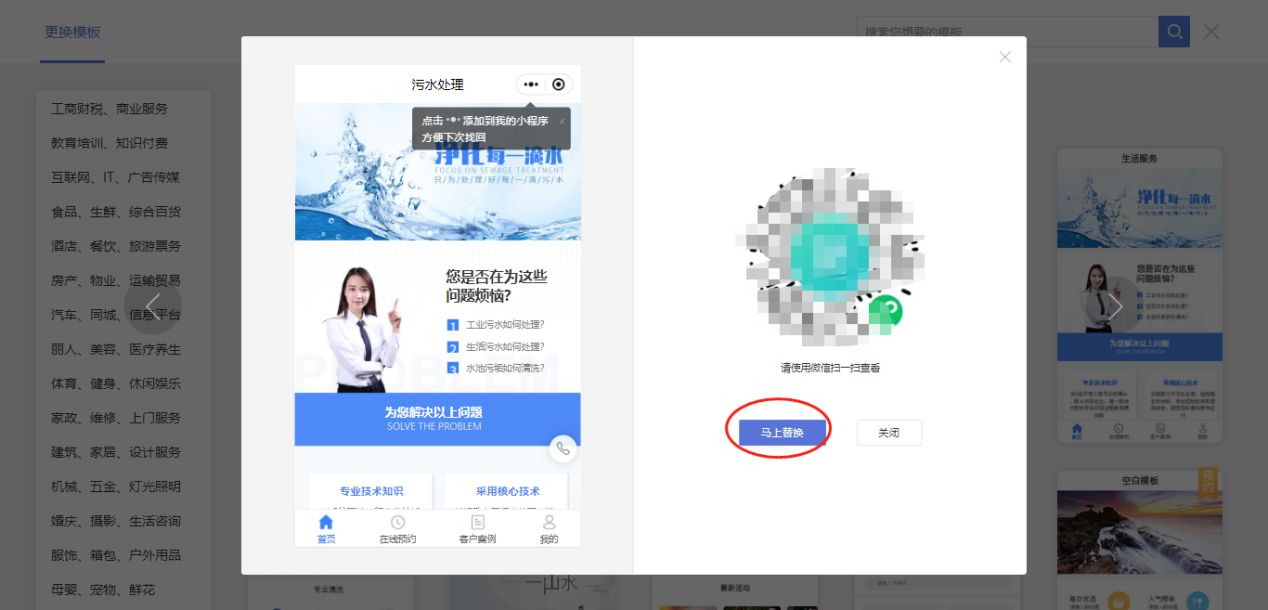Screen dimensions: 1268x610
Task: Open the 专业技术知识 card
Action: [x=371, y=491]
